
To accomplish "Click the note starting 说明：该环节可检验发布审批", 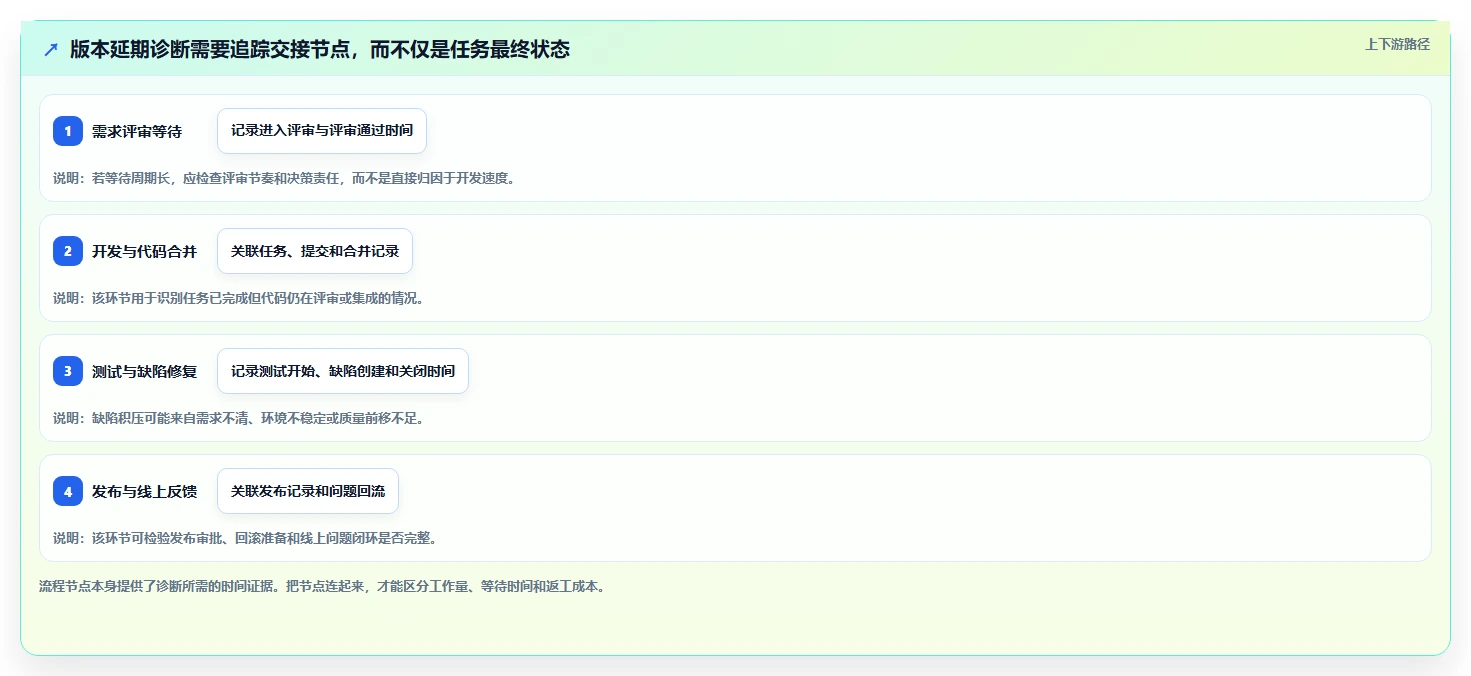I will click(245, 538).
